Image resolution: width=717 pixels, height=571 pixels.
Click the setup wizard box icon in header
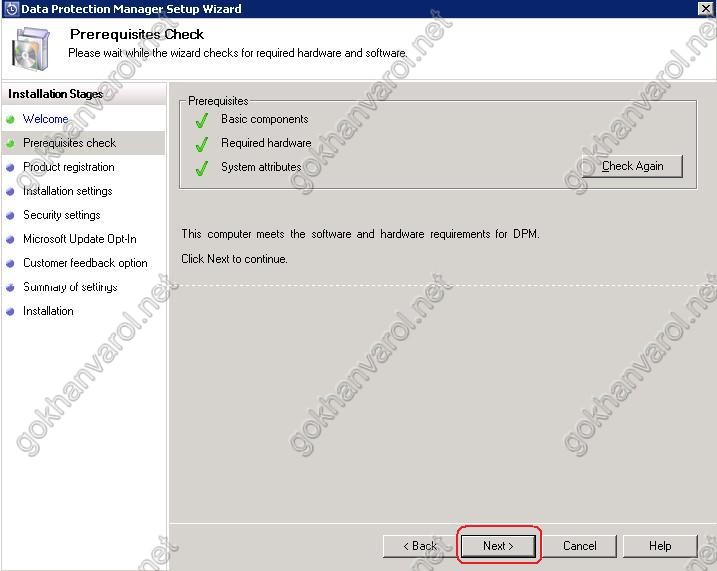coord(30,46)
